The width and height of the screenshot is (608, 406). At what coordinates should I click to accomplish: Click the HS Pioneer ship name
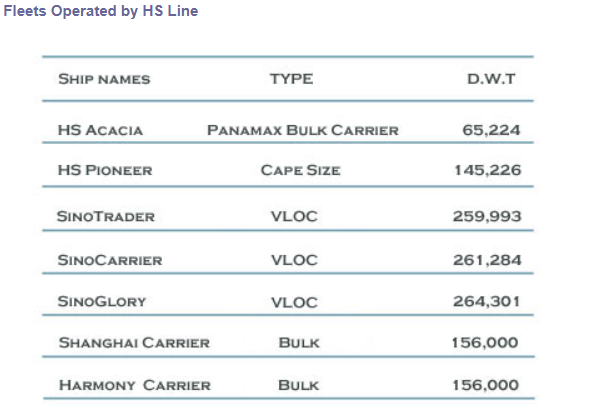tap(106, 170)
